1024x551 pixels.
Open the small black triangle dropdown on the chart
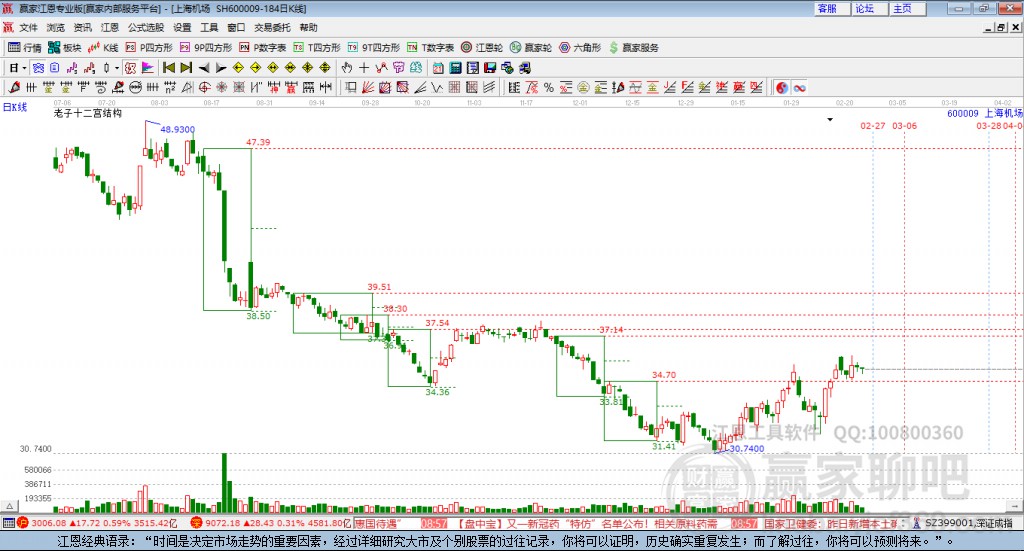click(x=830, y=119)
